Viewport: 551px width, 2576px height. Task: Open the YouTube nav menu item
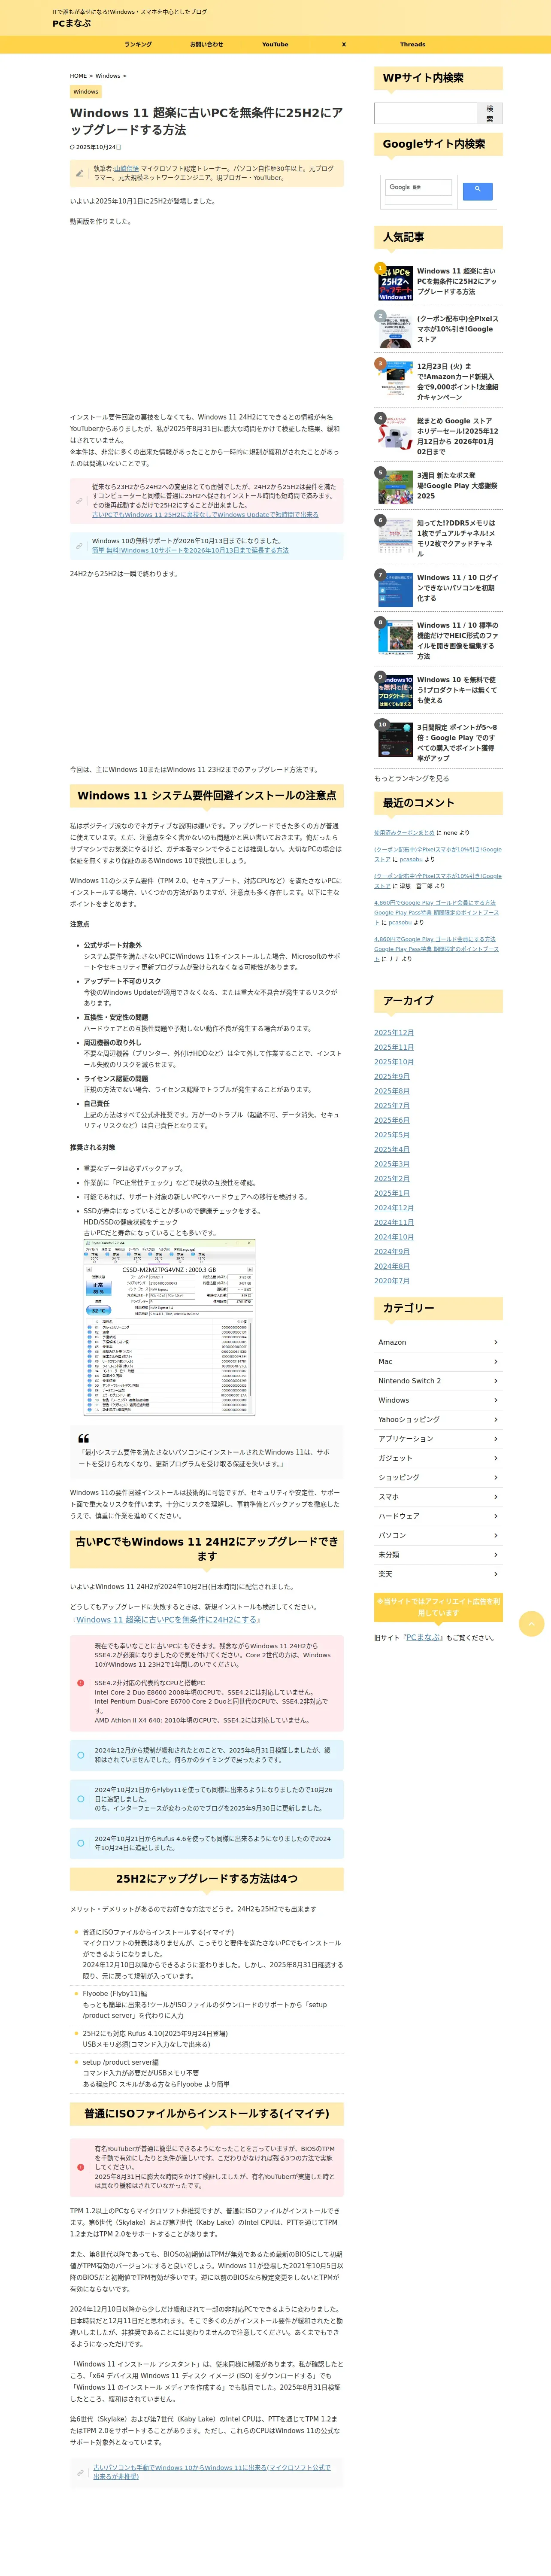275,44
